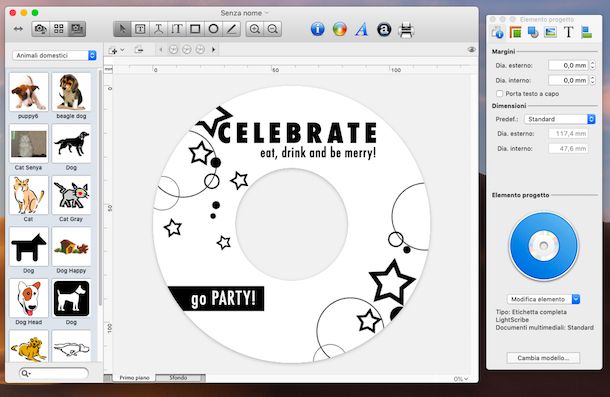Select the circular text tool
This screenshot has height=397, width=610.
[x=158, y=29]
